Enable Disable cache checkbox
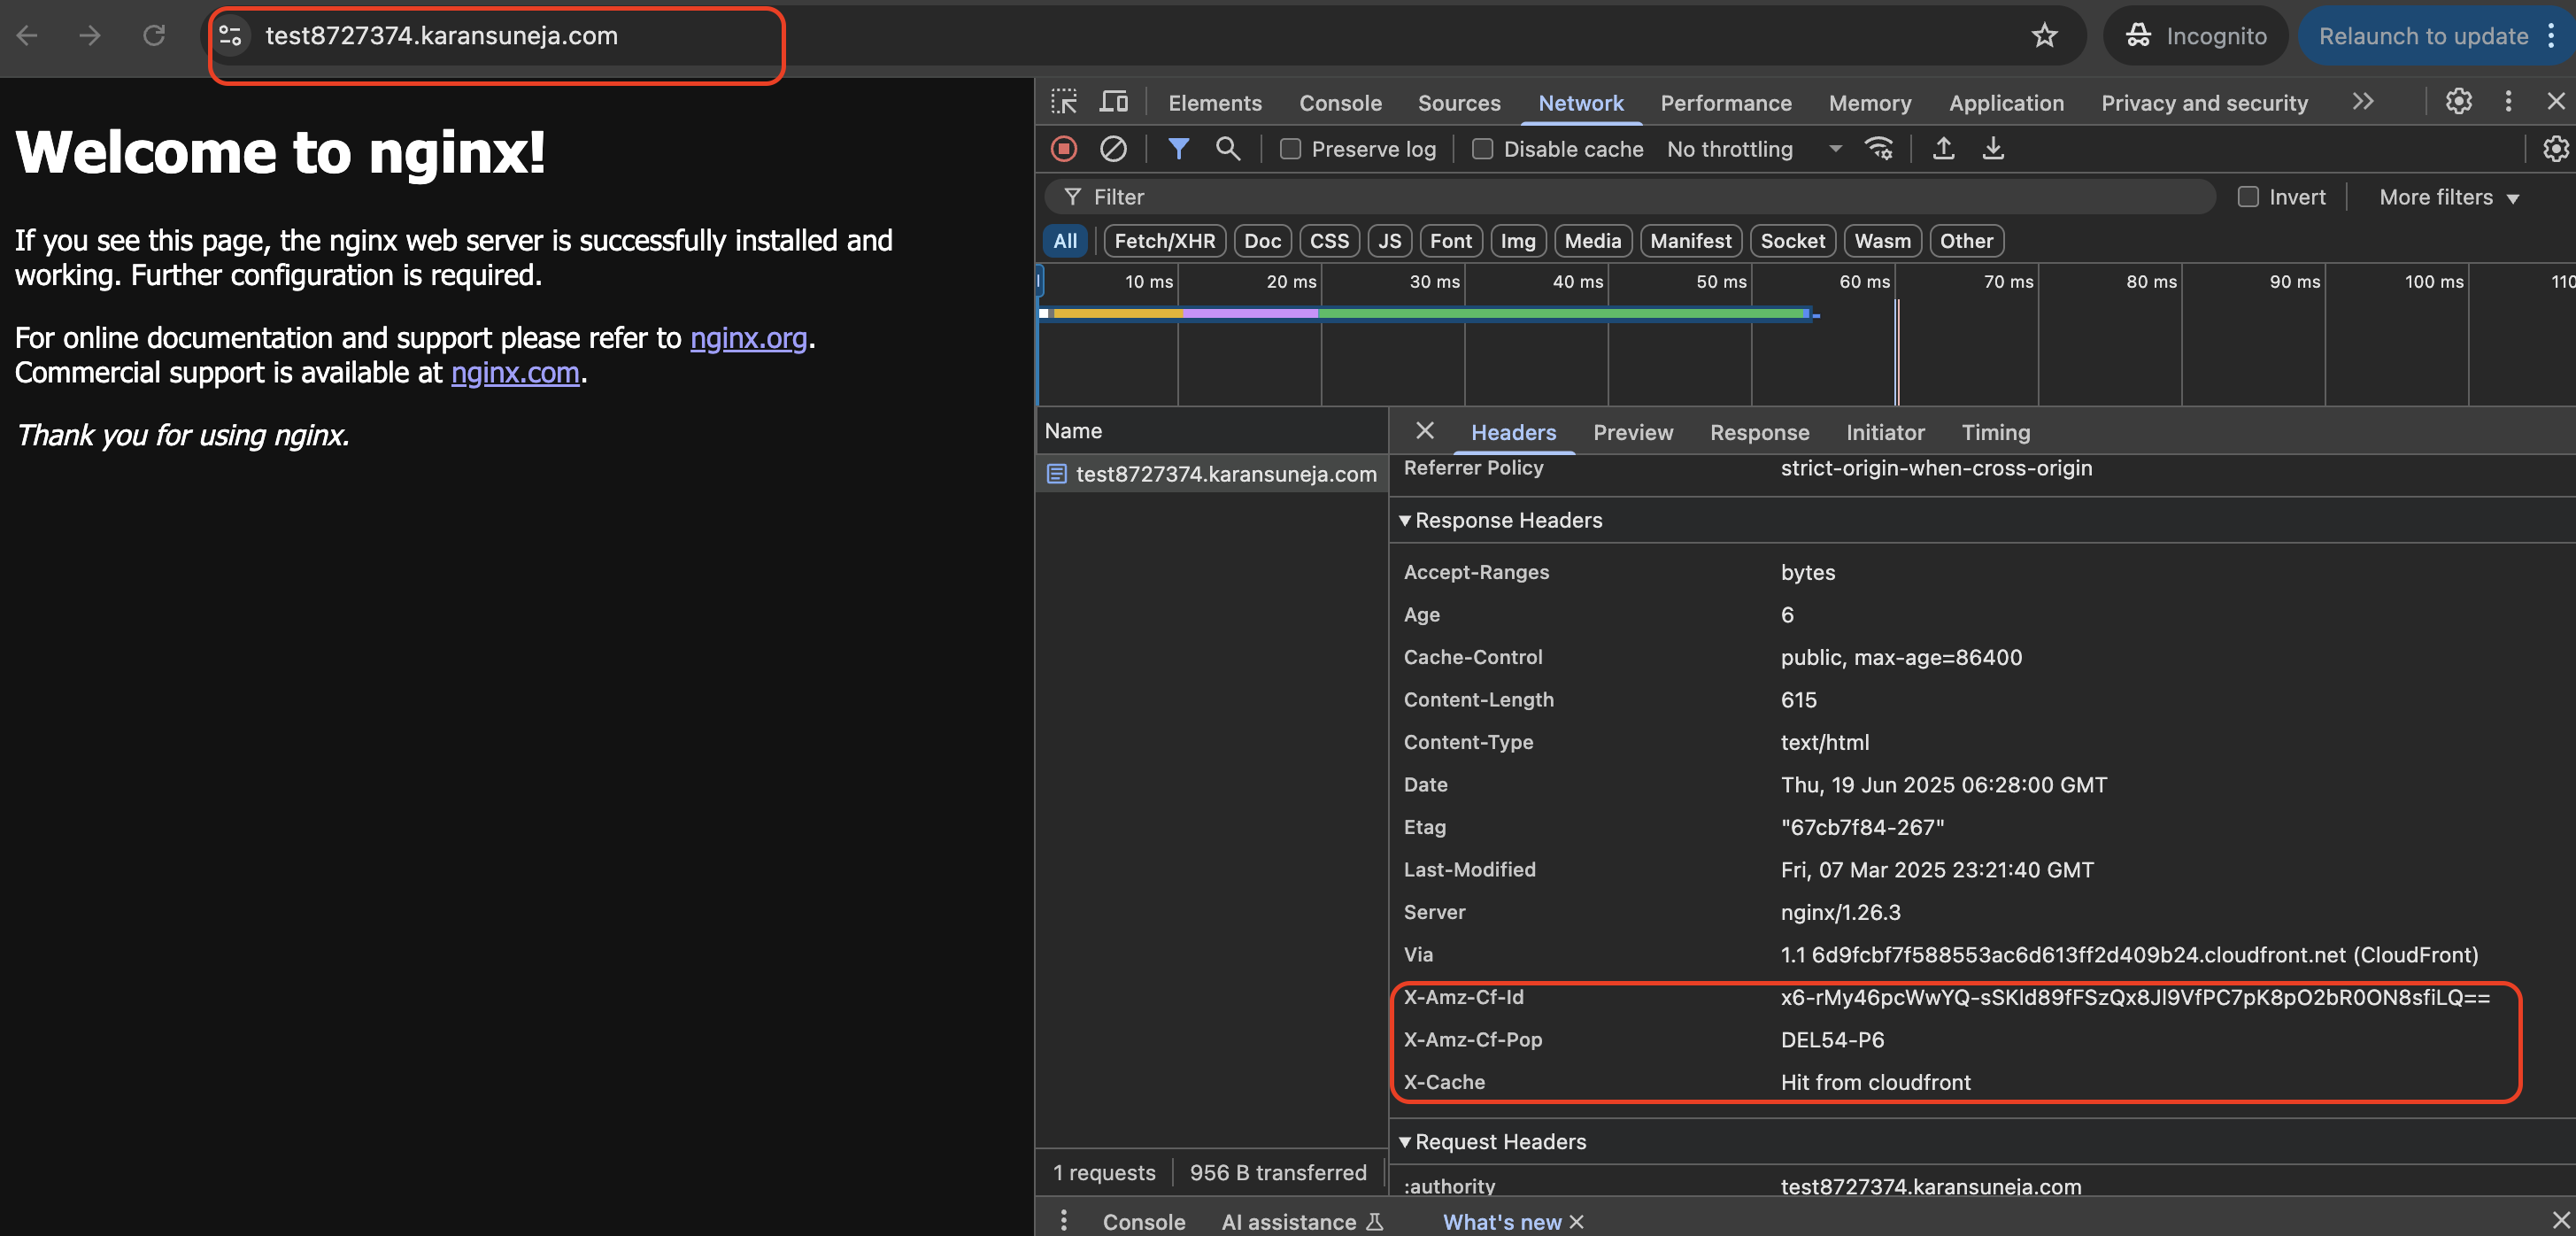 (1482, 149)
